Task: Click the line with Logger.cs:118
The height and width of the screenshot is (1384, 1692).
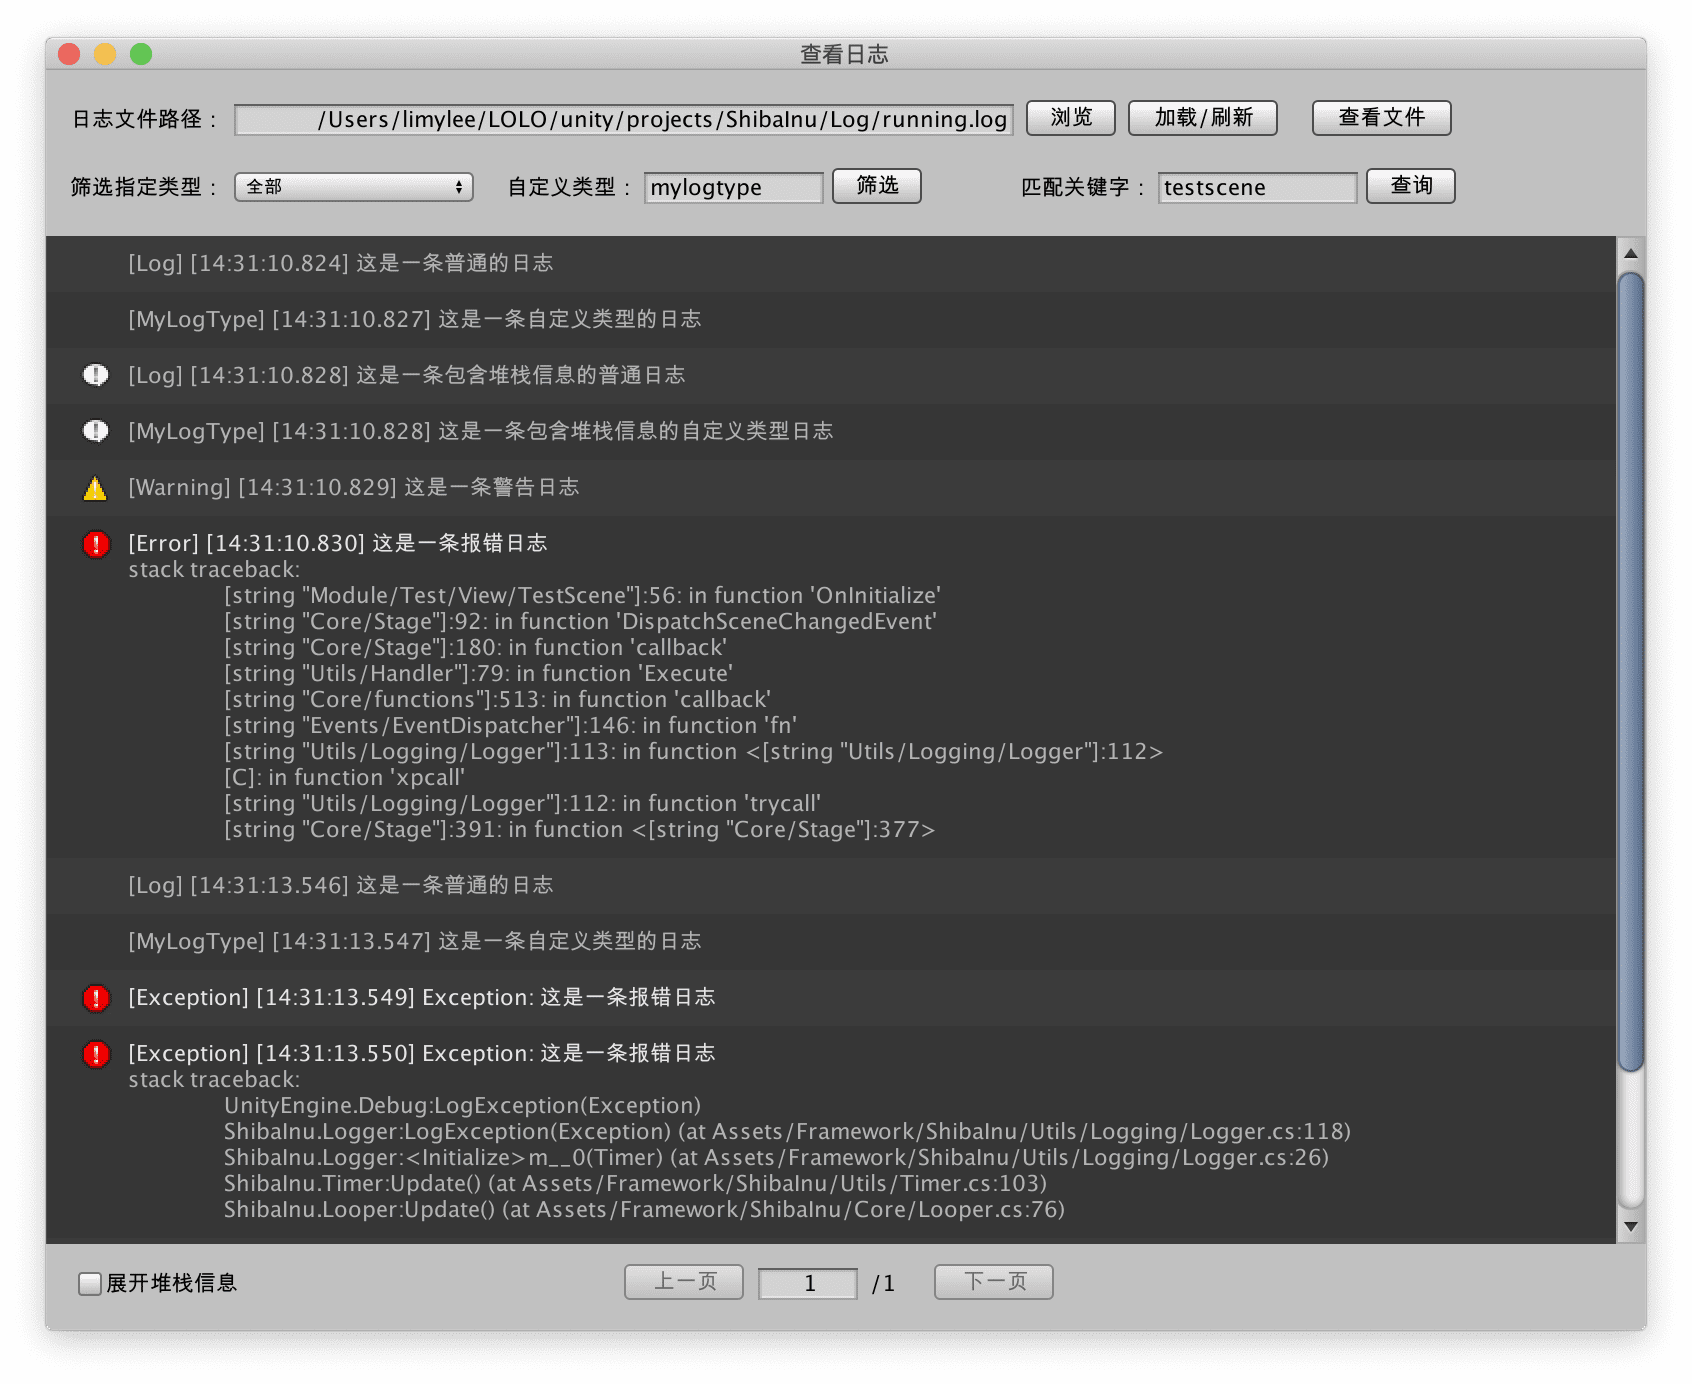Action: click(x=787, y=1132)
